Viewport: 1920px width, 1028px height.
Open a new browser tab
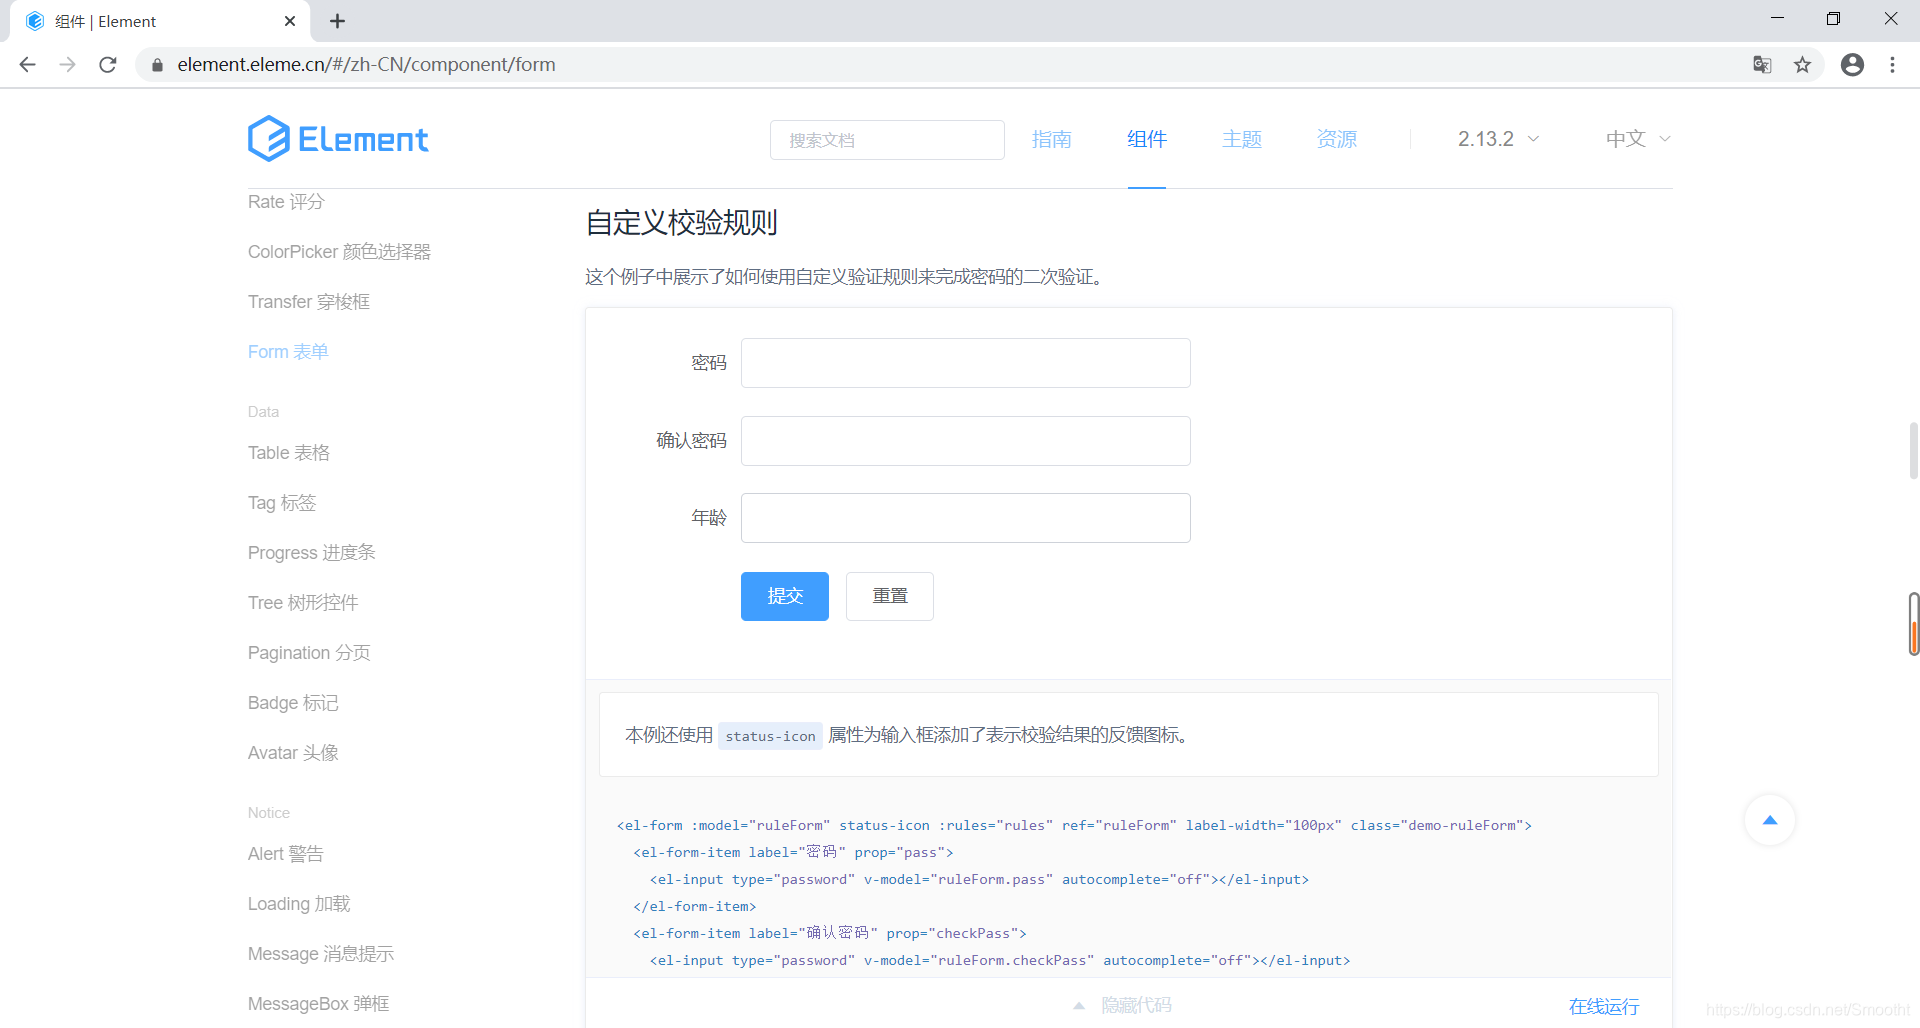click(338, 21)
